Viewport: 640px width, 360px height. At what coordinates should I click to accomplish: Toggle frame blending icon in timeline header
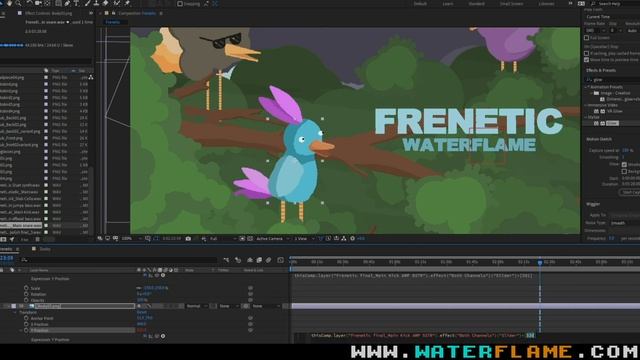pos(259,260)
